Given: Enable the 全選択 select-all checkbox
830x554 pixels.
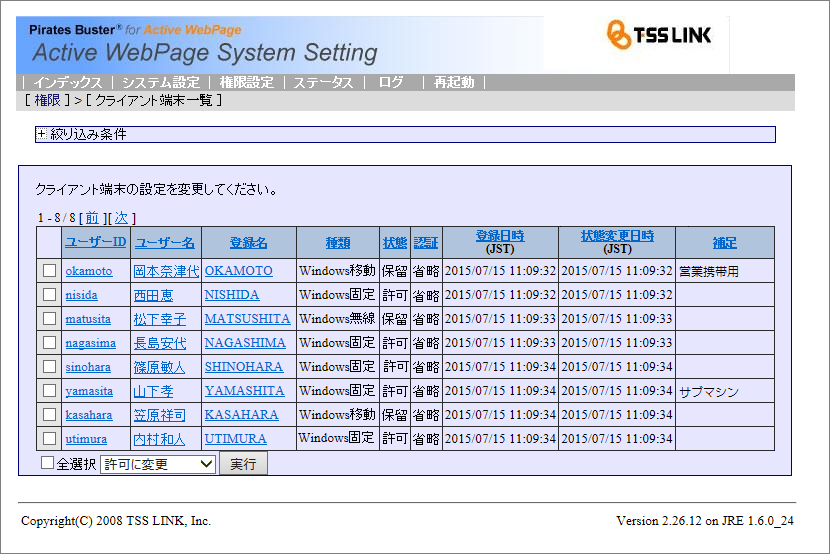Looking at the screenshot, I should pyautogui.click(x=47, y=463).
